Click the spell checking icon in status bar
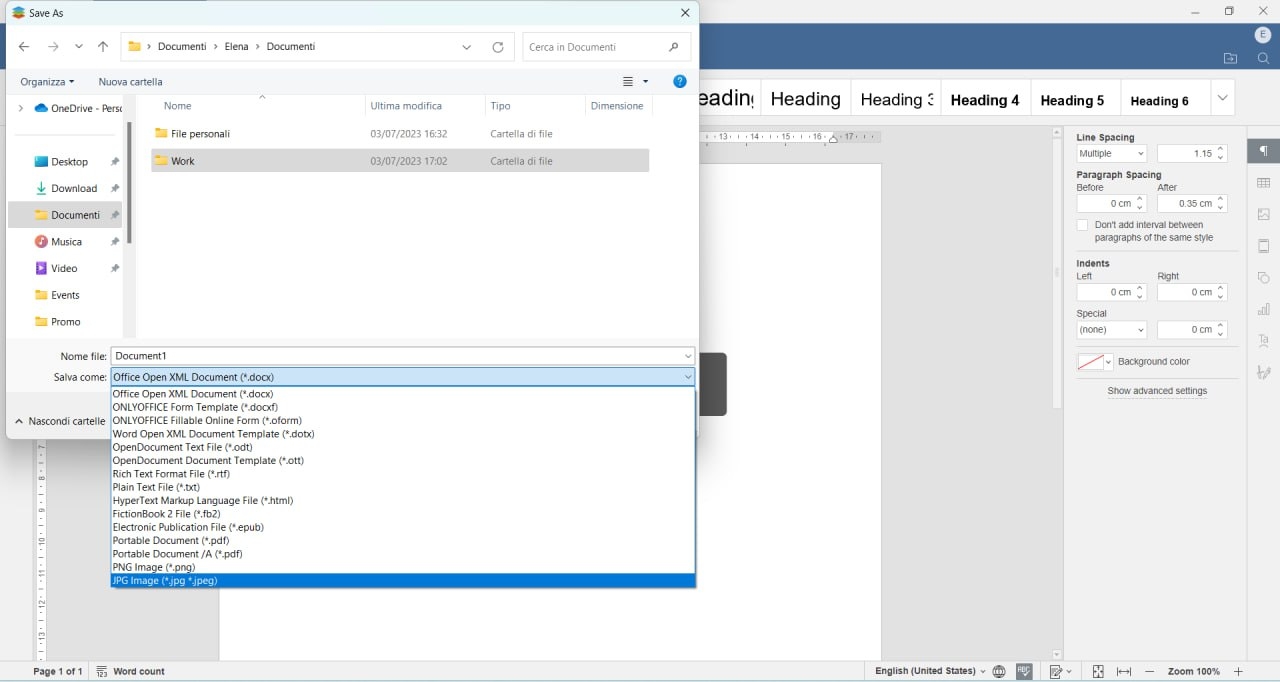 click(x=1024, y=671)
